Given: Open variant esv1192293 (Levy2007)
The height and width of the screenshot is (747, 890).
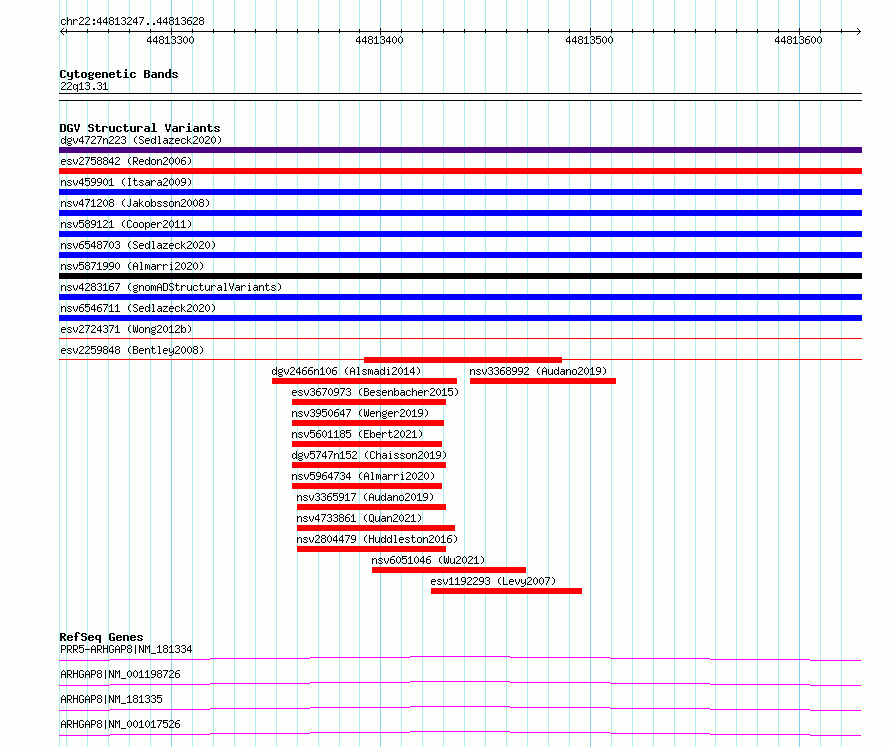Looking at the screenshot, I should 493,581.
